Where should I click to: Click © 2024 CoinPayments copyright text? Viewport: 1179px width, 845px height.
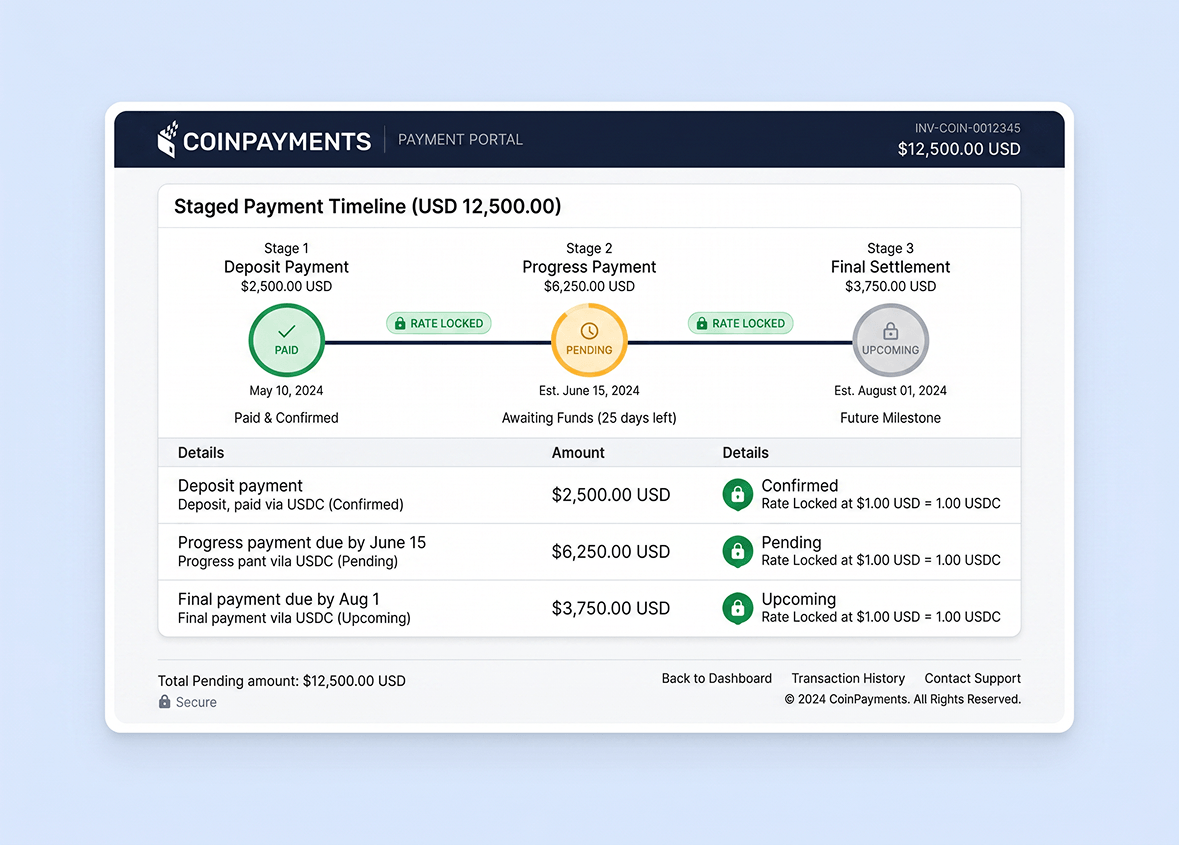pos(902,699)
